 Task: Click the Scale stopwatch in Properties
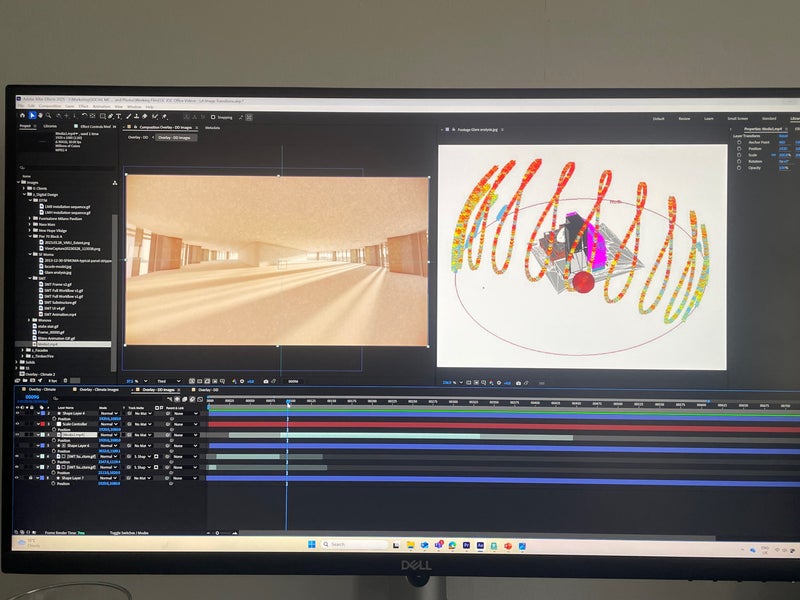pos(739,155)
